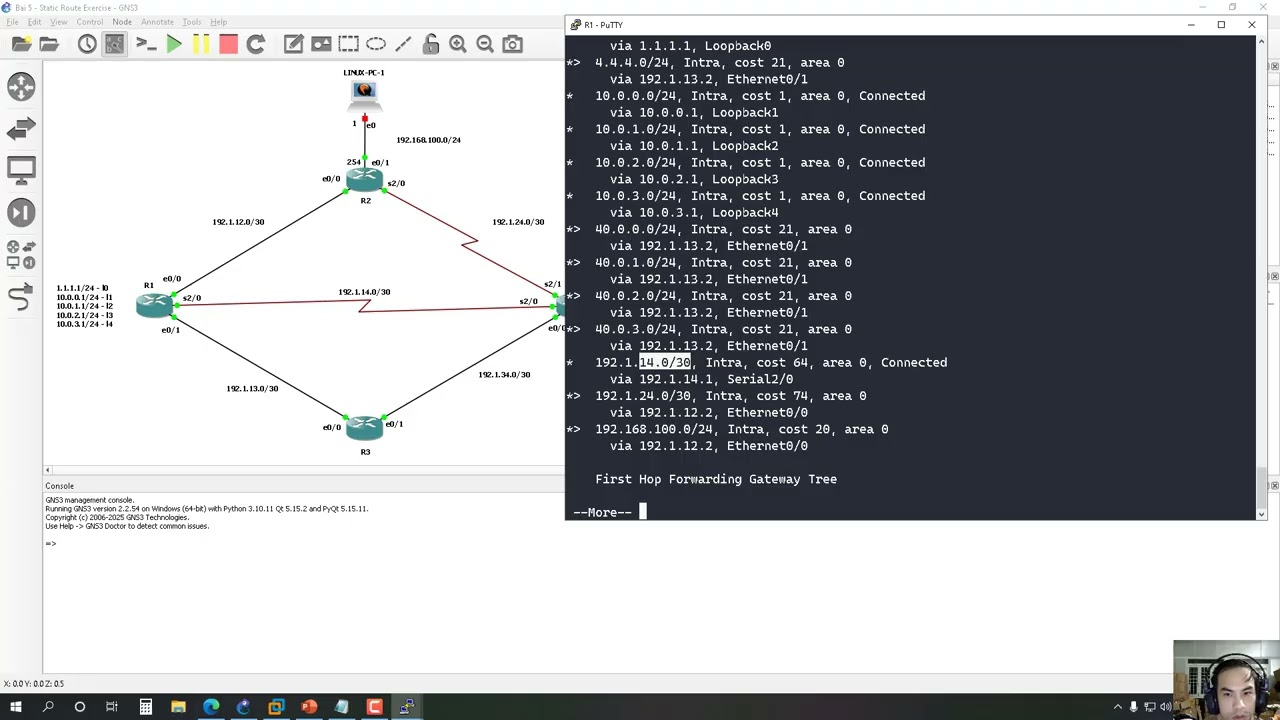Switch to GNS3 in the taskbar

click(243, 707)
